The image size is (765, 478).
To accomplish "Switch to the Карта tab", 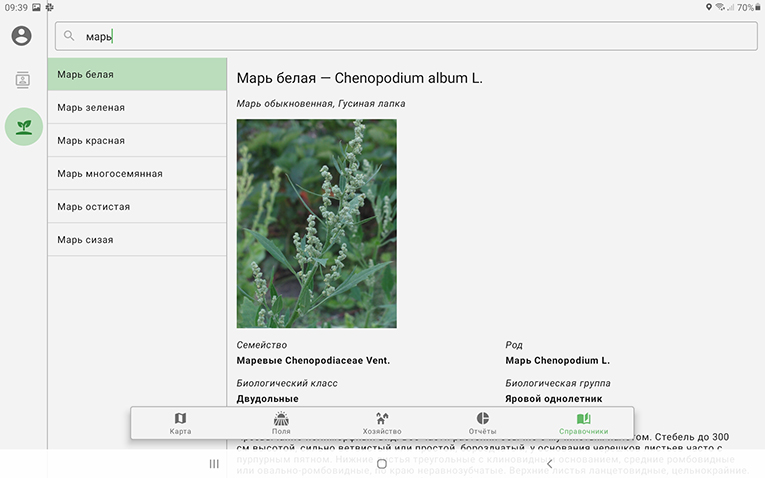I will [x=181, y=423].
